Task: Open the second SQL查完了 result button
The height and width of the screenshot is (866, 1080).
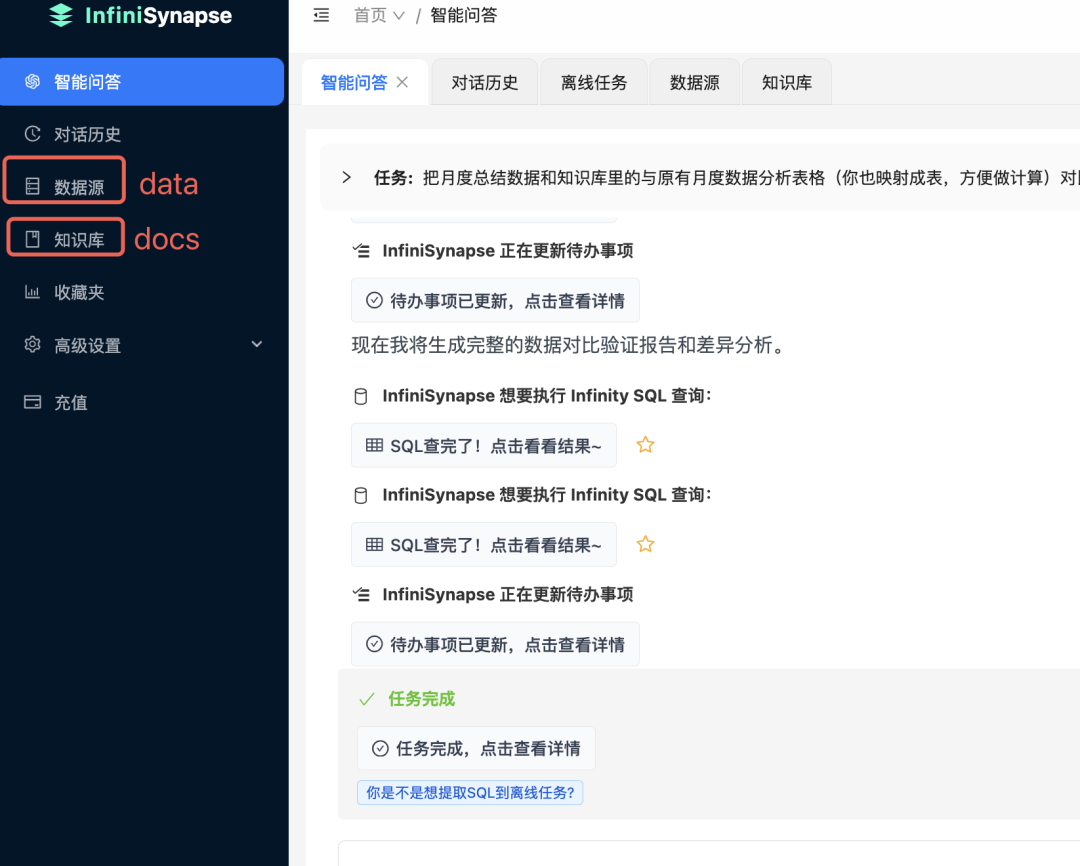Action: (x=484, y=545)
